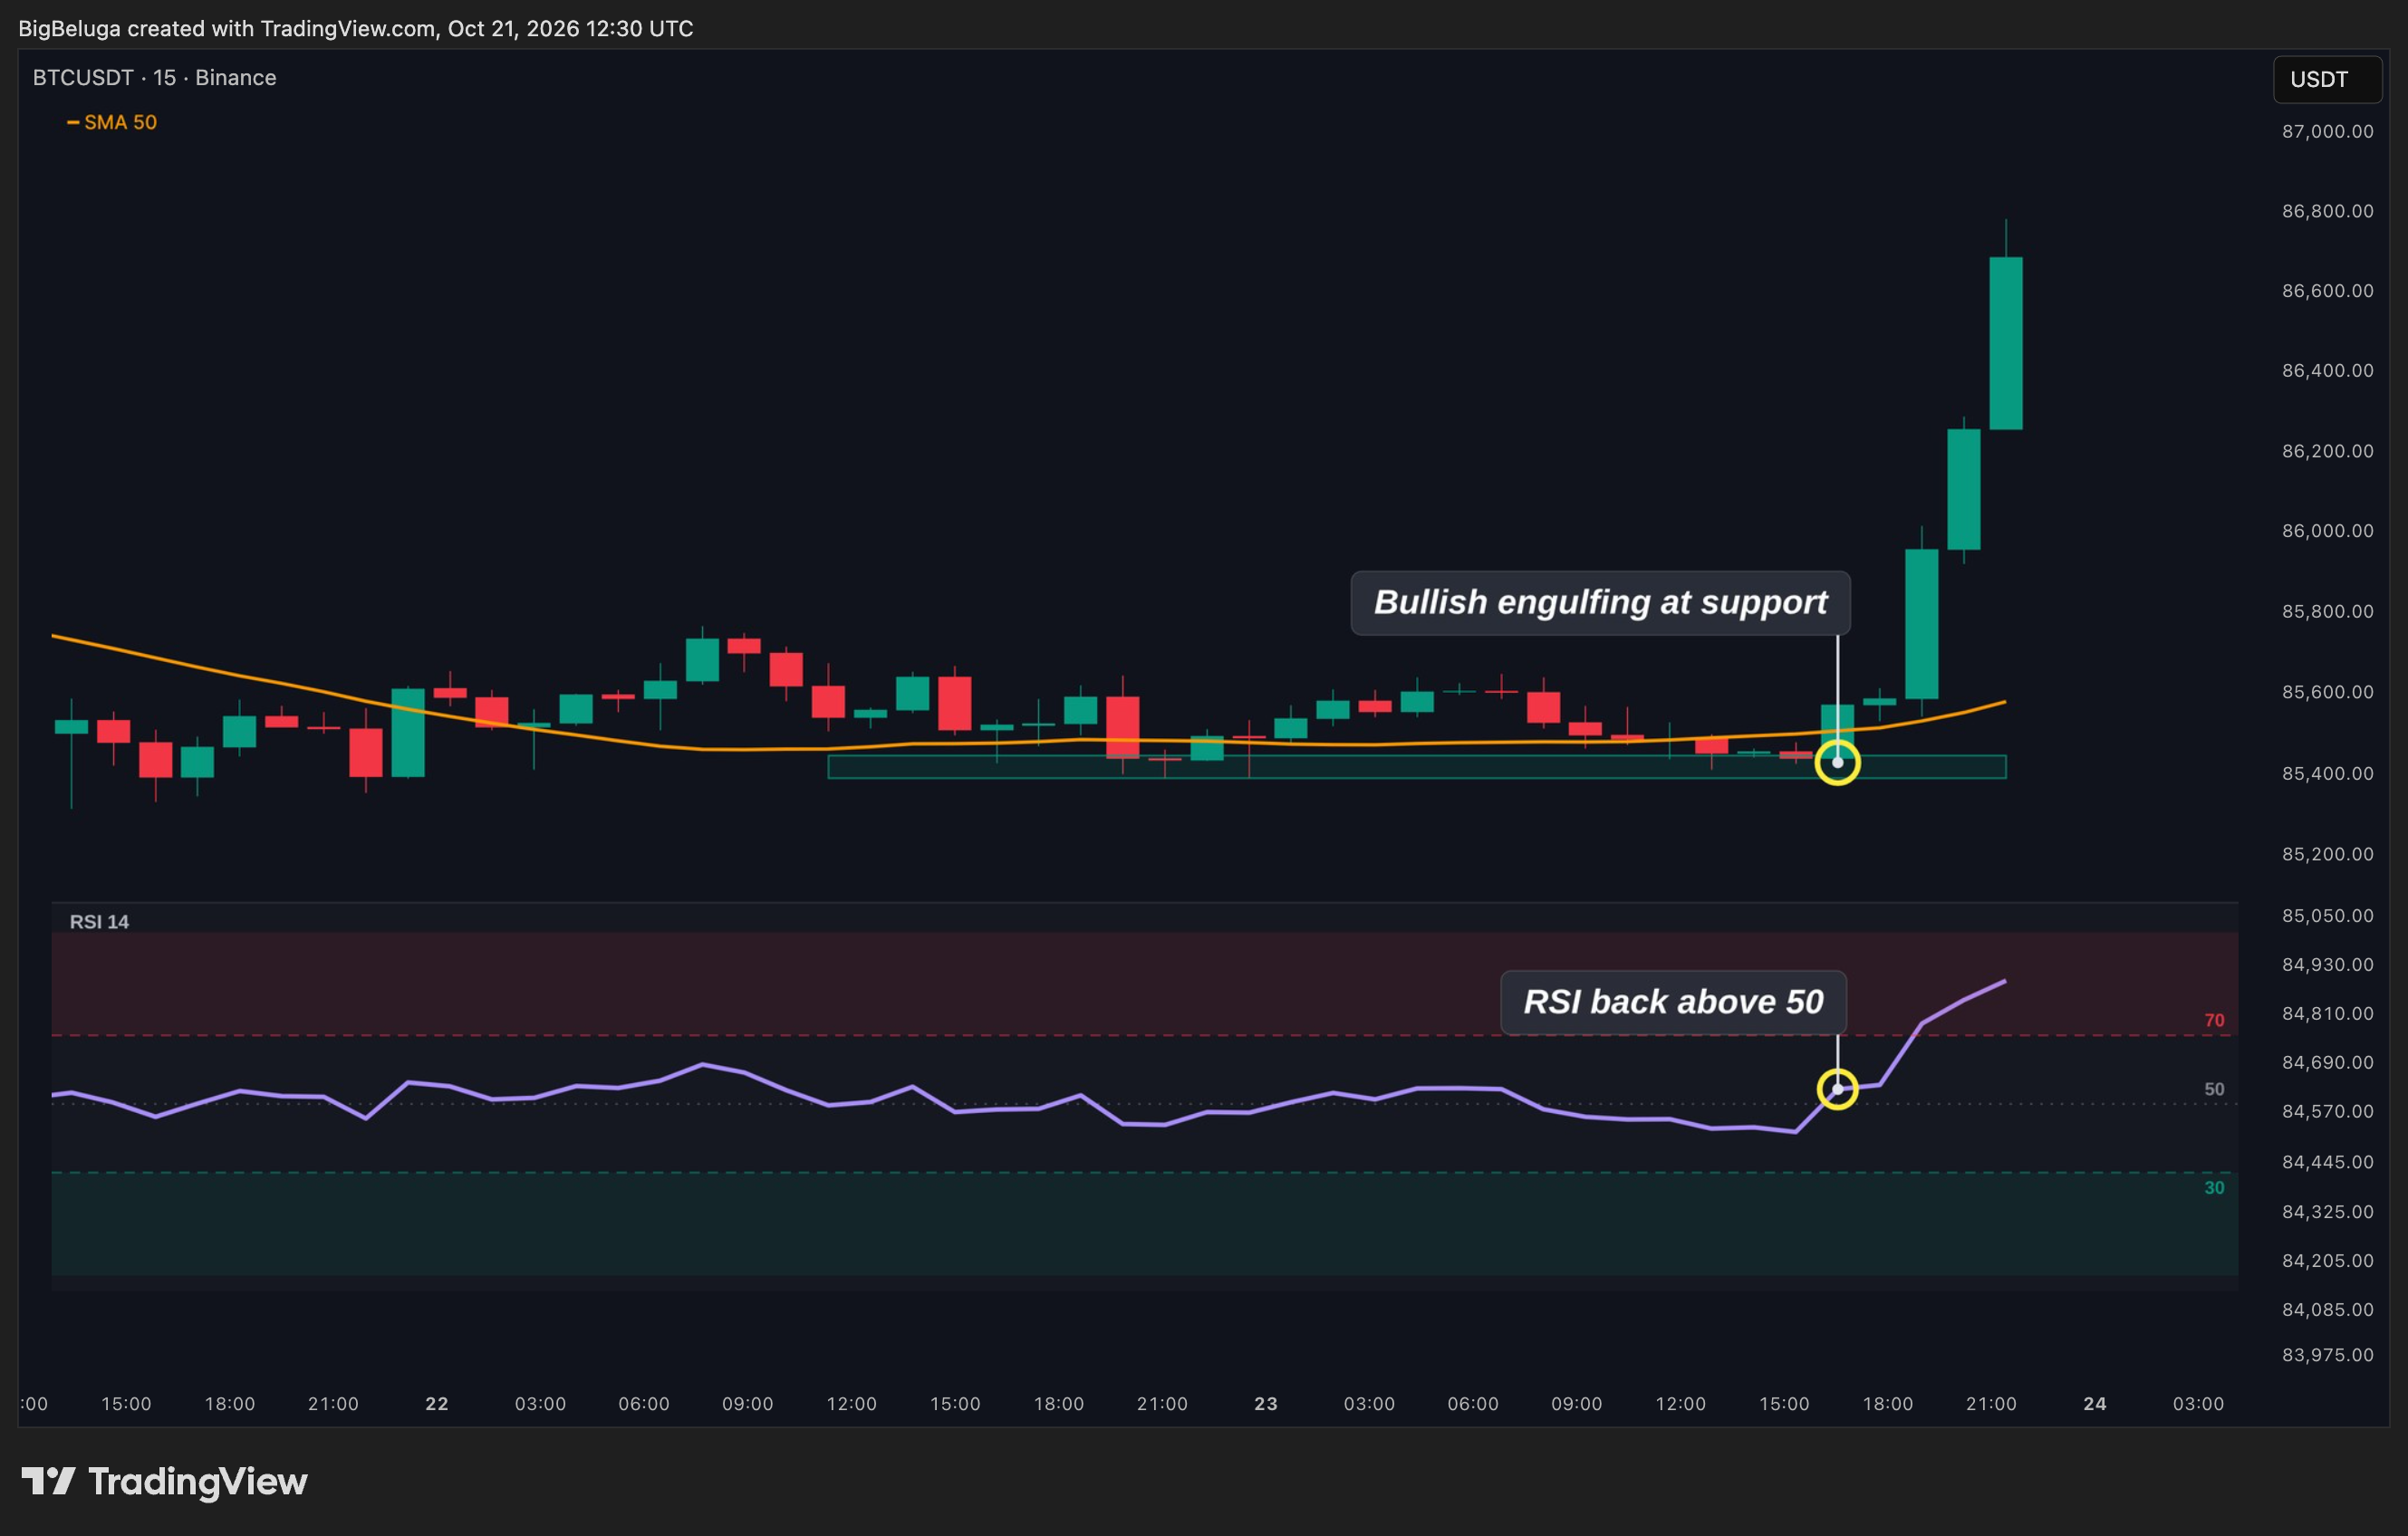Click the 'Bullish engulfing at support' annotation
The width and height of the screenshot is (2408, 1536).
pos(1600,603)
